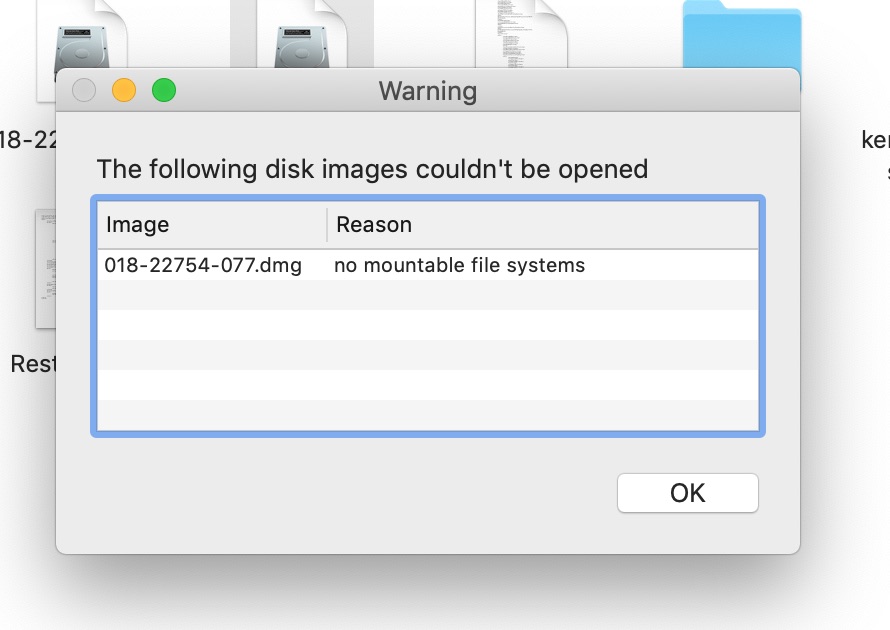Select the text document icon at top
This screenshot has height=630, width=890.
point(521,34)
